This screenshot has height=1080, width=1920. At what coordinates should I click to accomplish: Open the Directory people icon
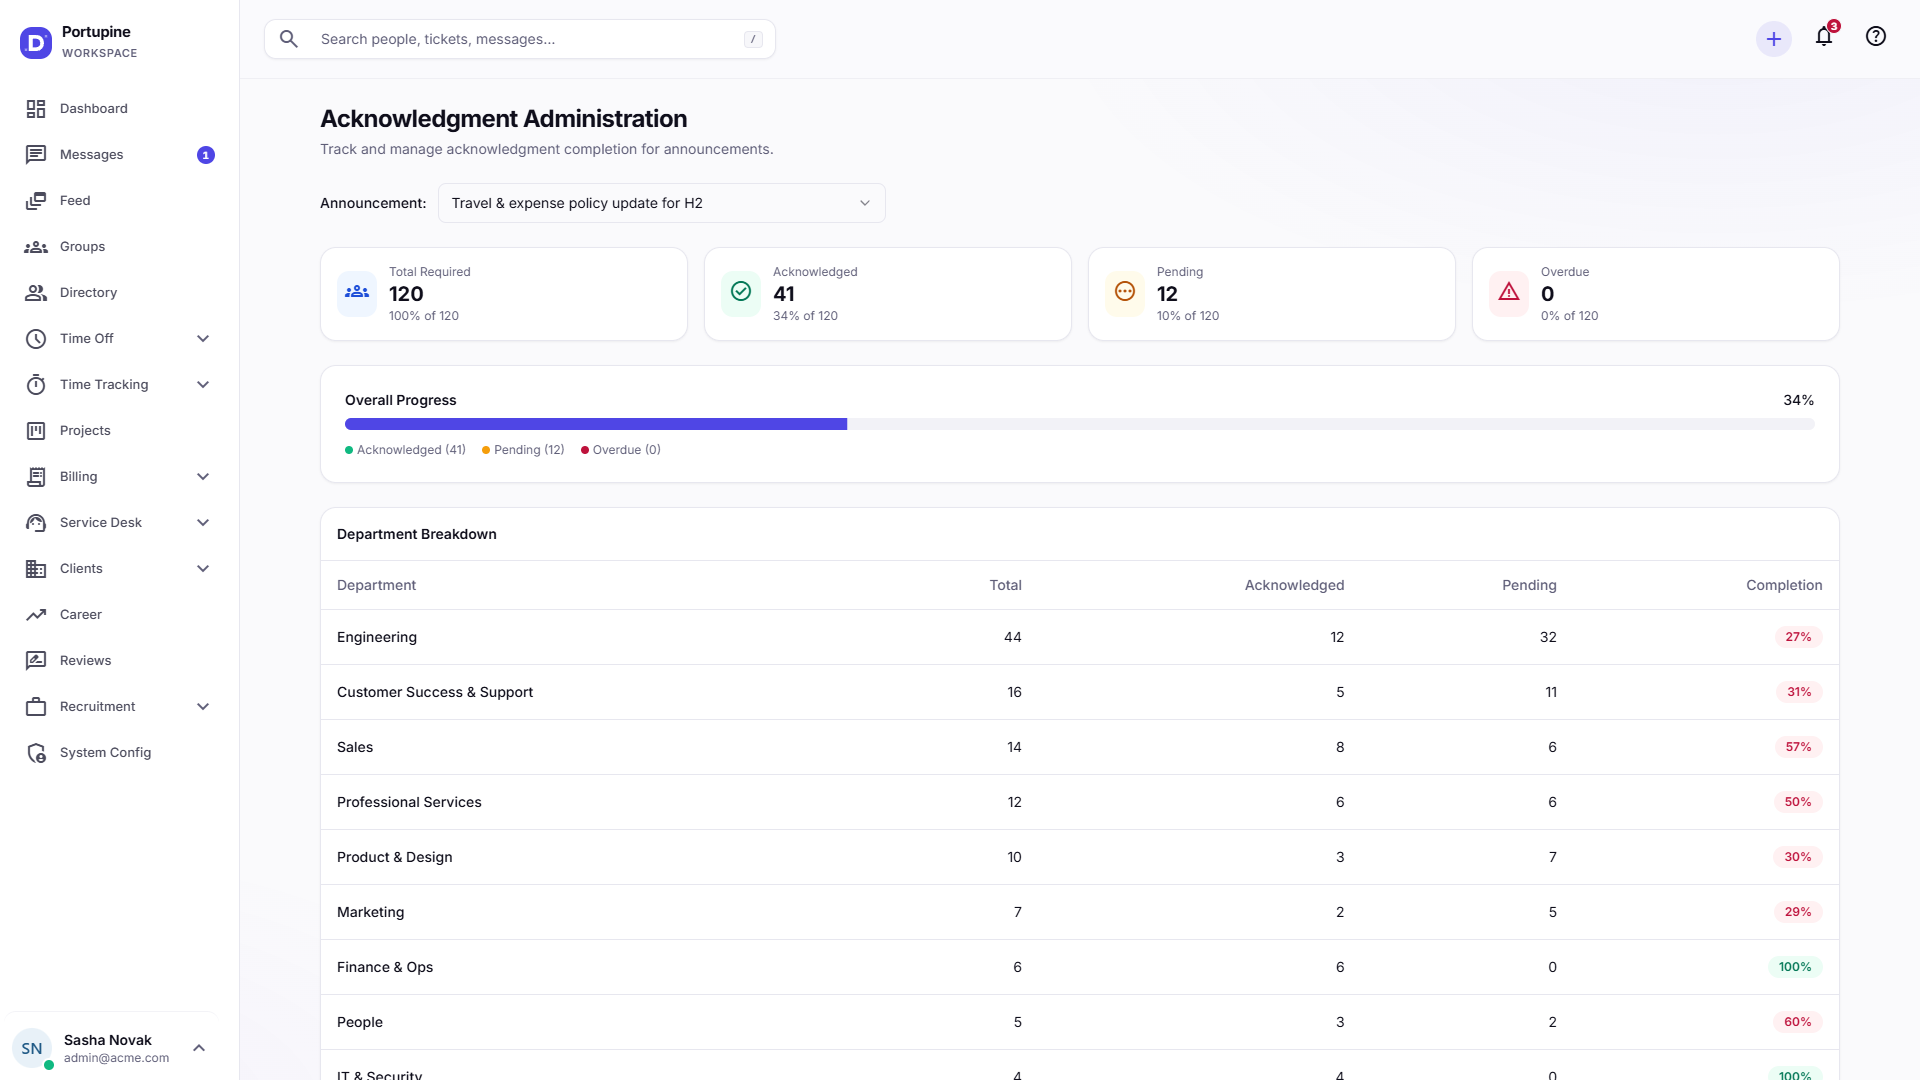pyautogui.click(x=36, y=293)
